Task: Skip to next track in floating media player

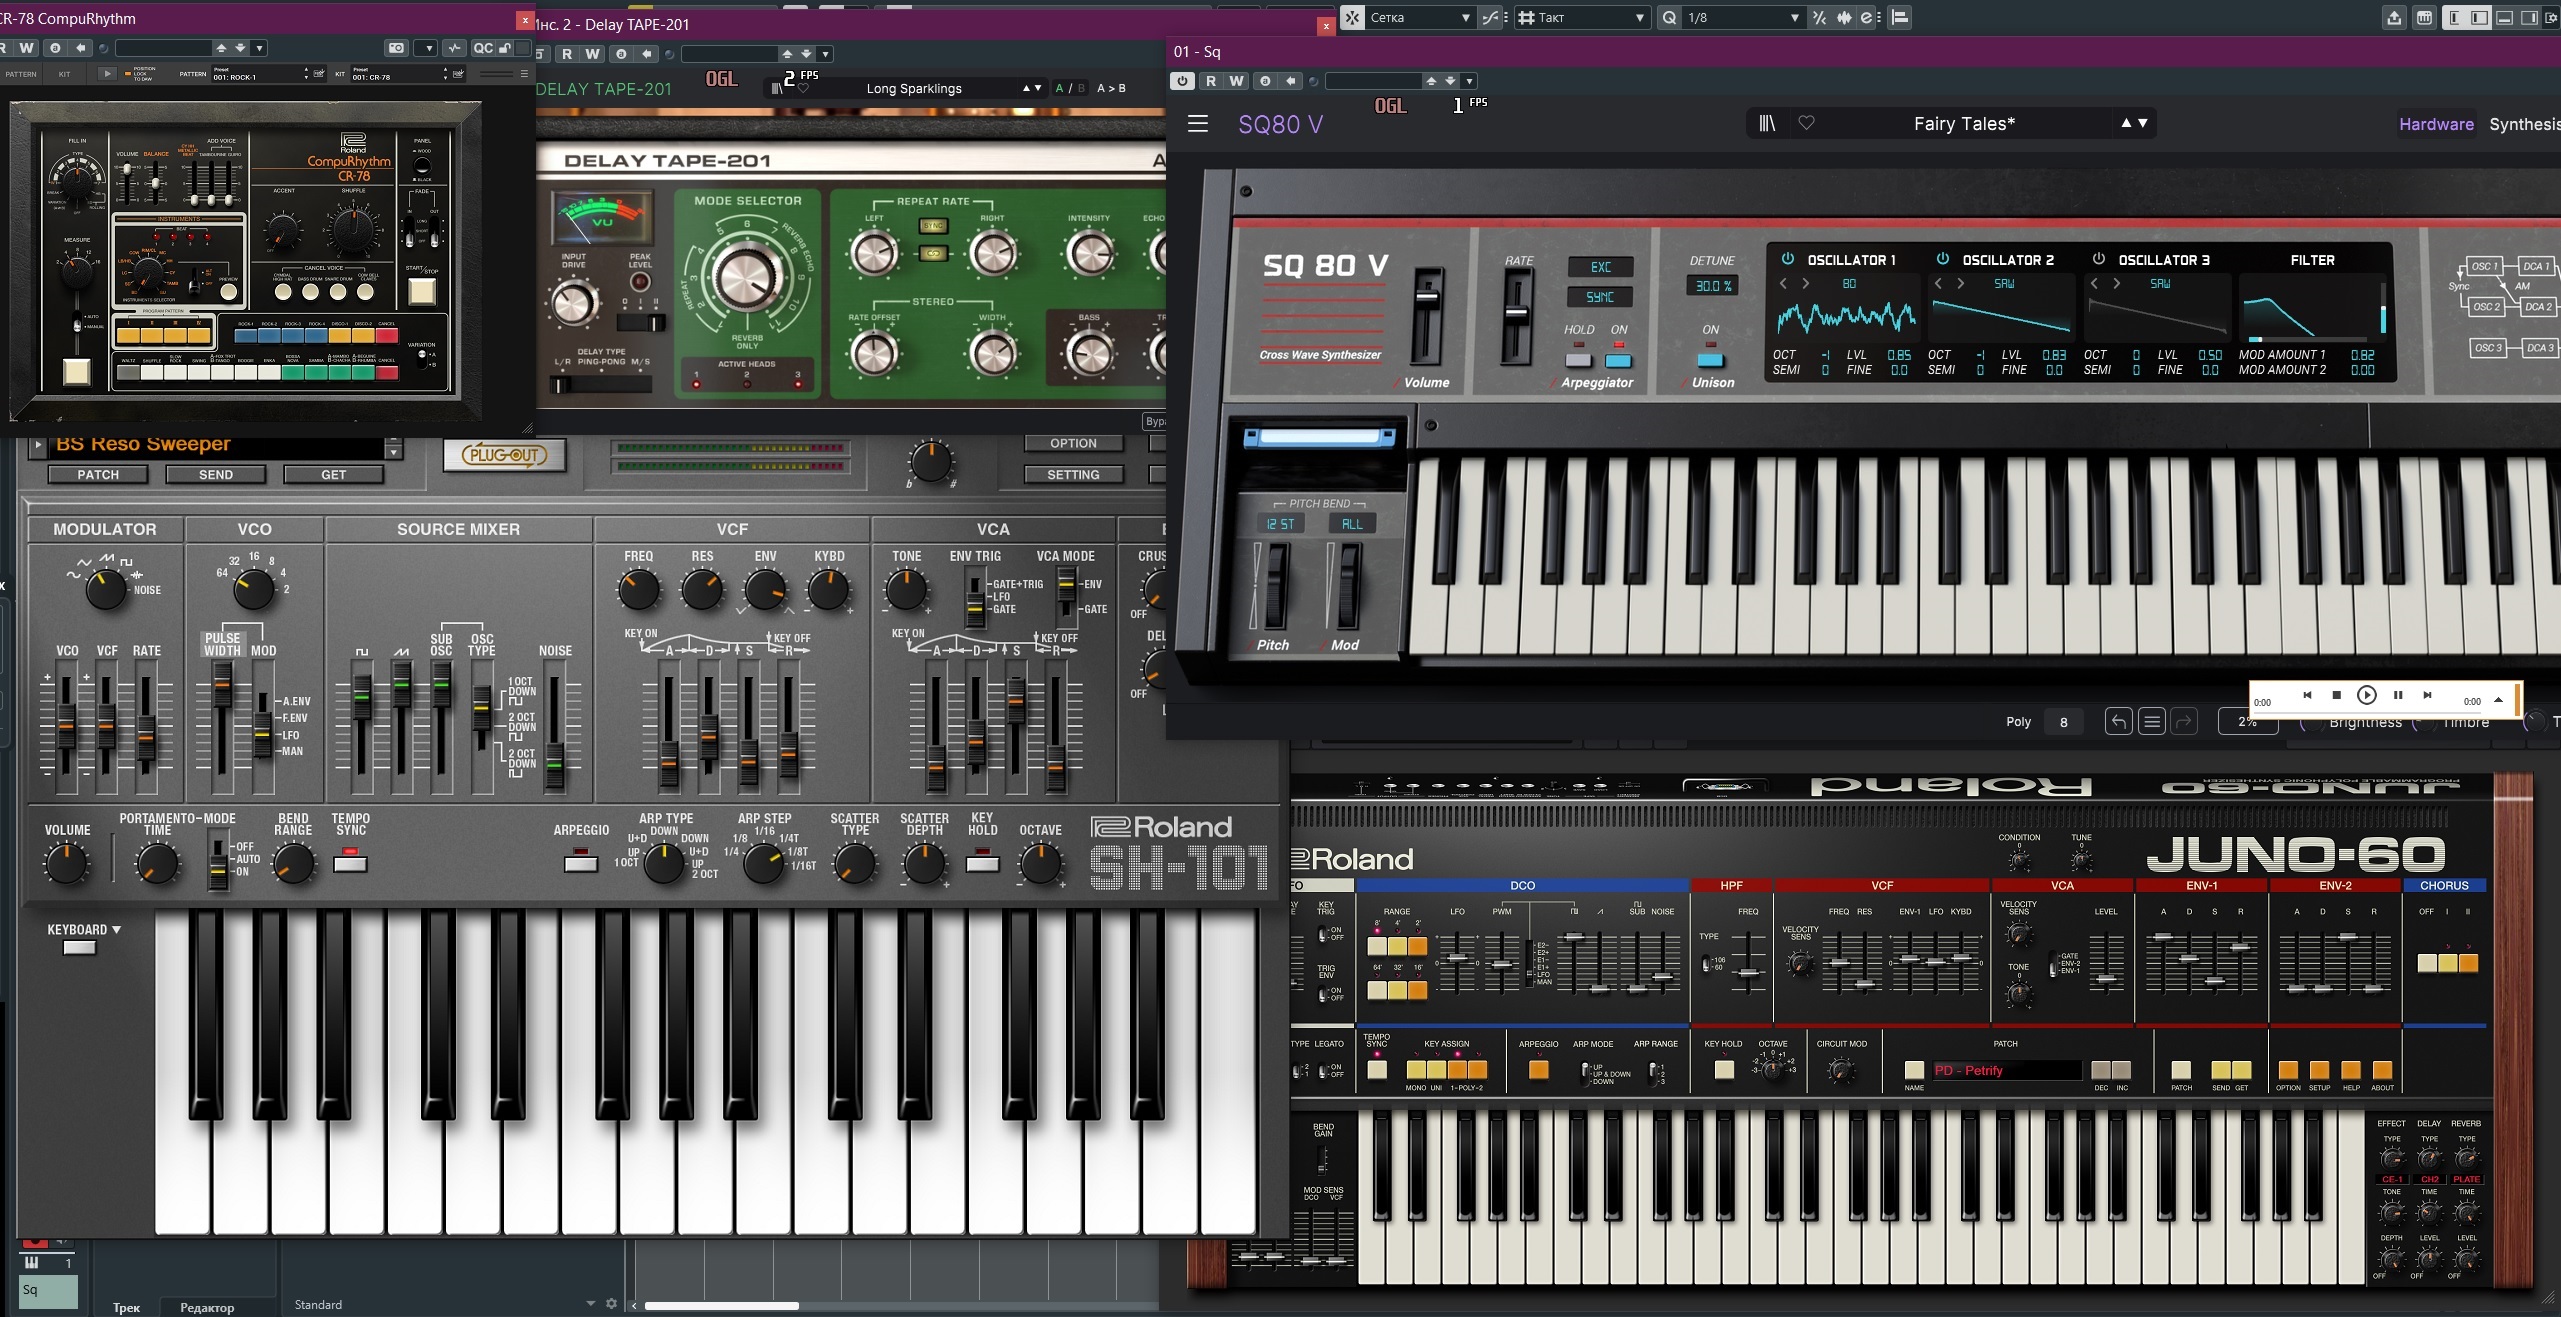Action: (x=2427, y=695)
